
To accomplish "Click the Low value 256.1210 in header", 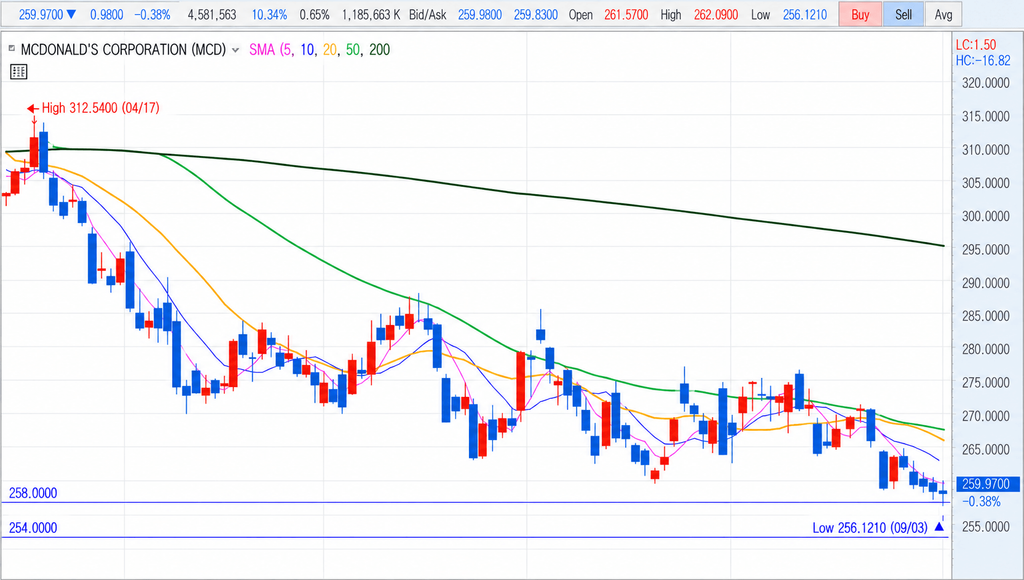I will [x=805, y=14].
